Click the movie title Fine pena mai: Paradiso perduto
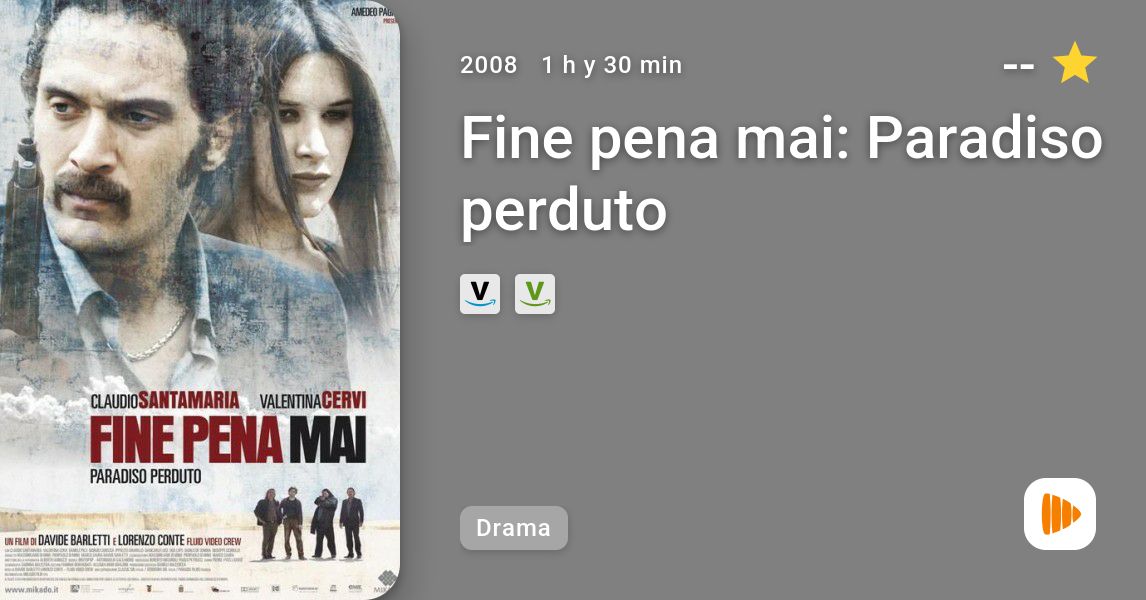 coord(781,173)
